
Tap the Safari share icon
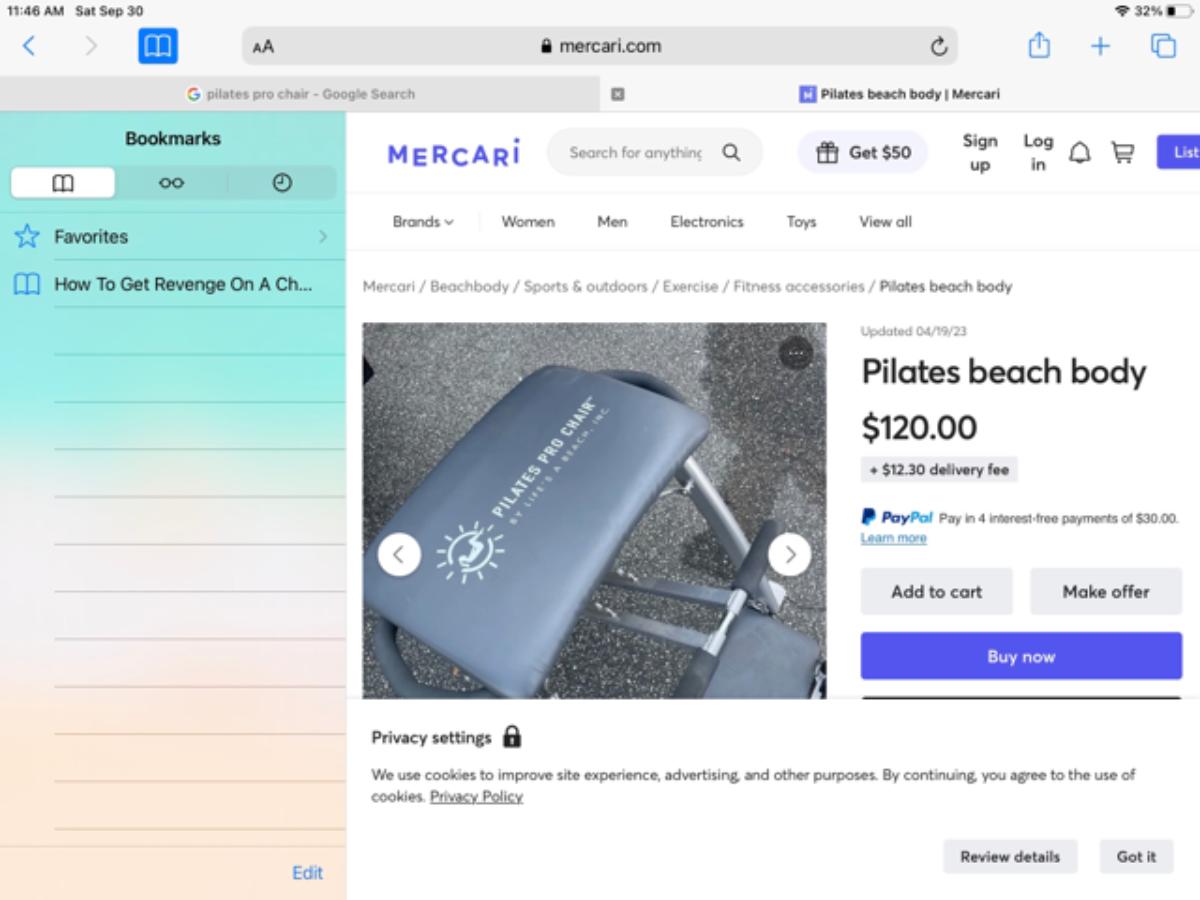[1039, 46]
